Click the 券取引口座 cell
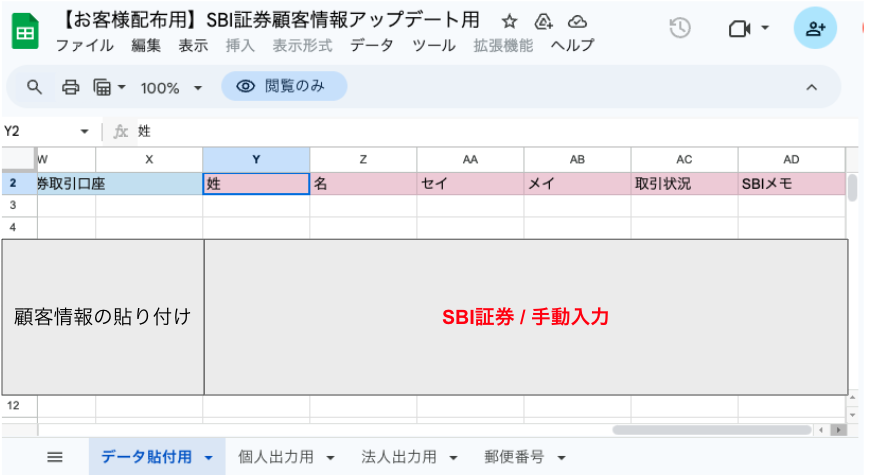This screenshot has height=475, width=869. click(120, 183)
